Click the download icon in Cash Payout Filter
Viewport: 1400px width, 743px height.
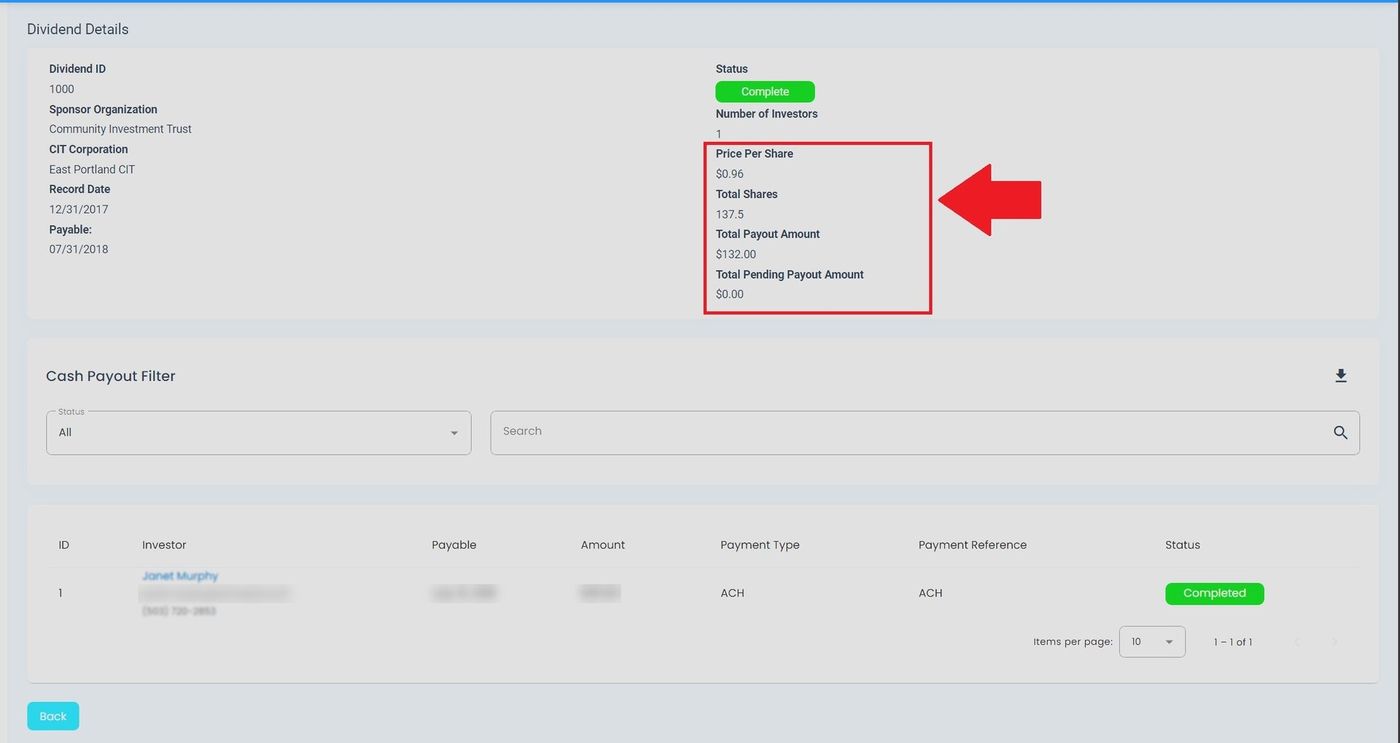coord(1341,376)
